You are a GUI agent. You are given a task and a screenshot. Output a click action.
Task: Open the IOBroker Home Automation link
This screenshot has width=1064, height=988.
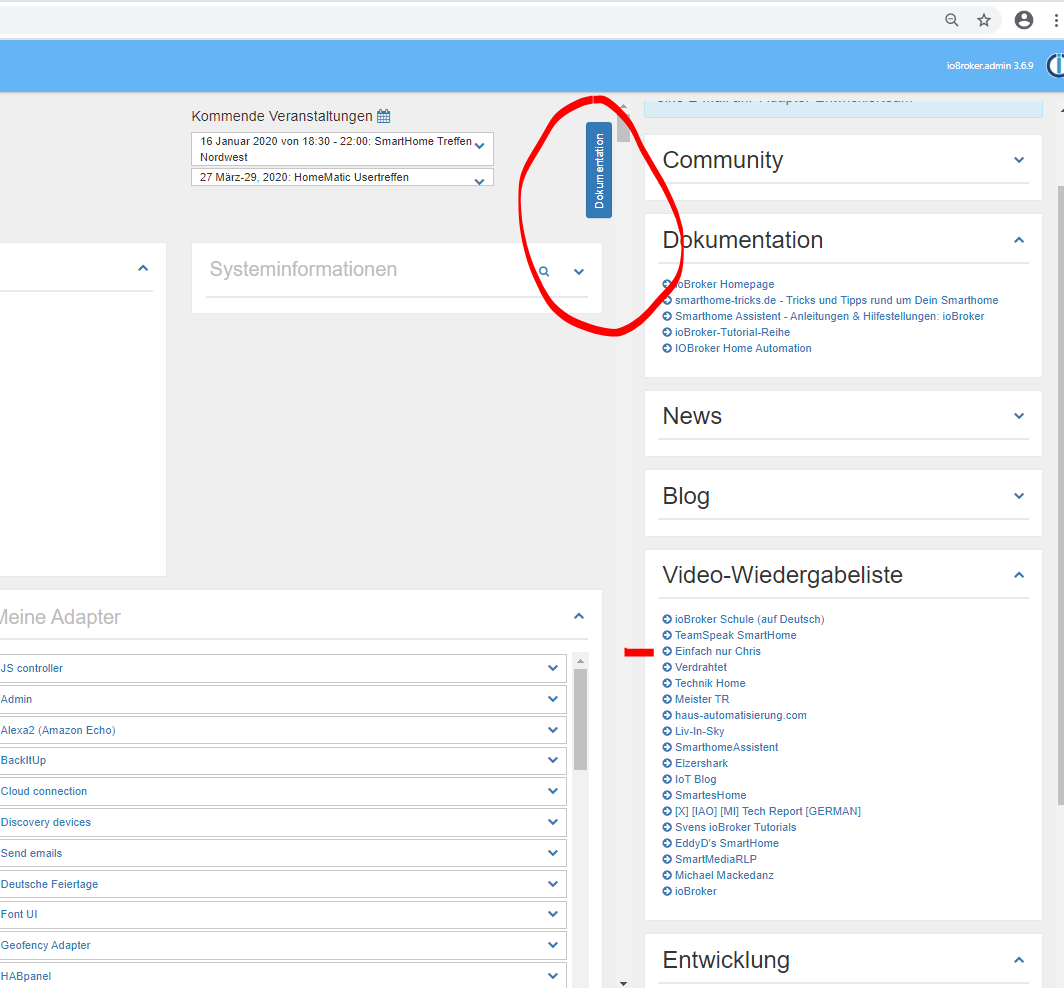(x=743, y=348)
